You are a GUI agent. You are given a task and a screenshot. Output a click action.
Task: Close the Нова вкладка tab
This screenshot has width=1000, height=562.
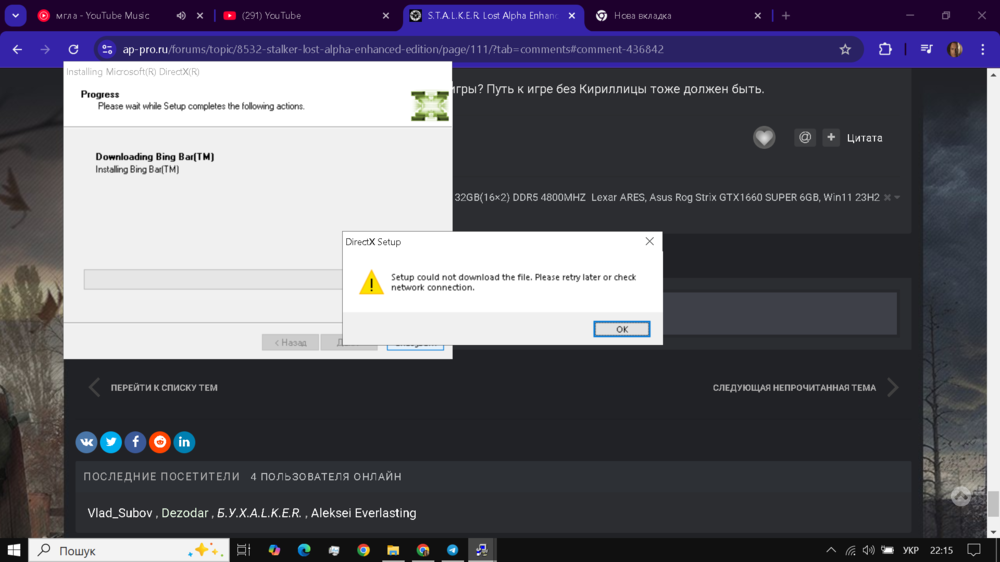pyautogui.click(x=758, y=15)
